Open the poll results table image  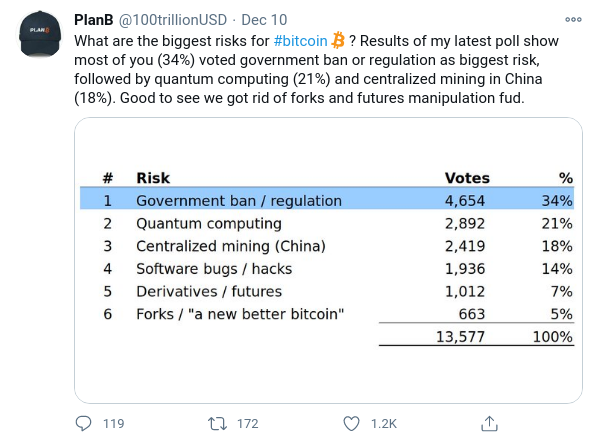click(x=328, y=260)
